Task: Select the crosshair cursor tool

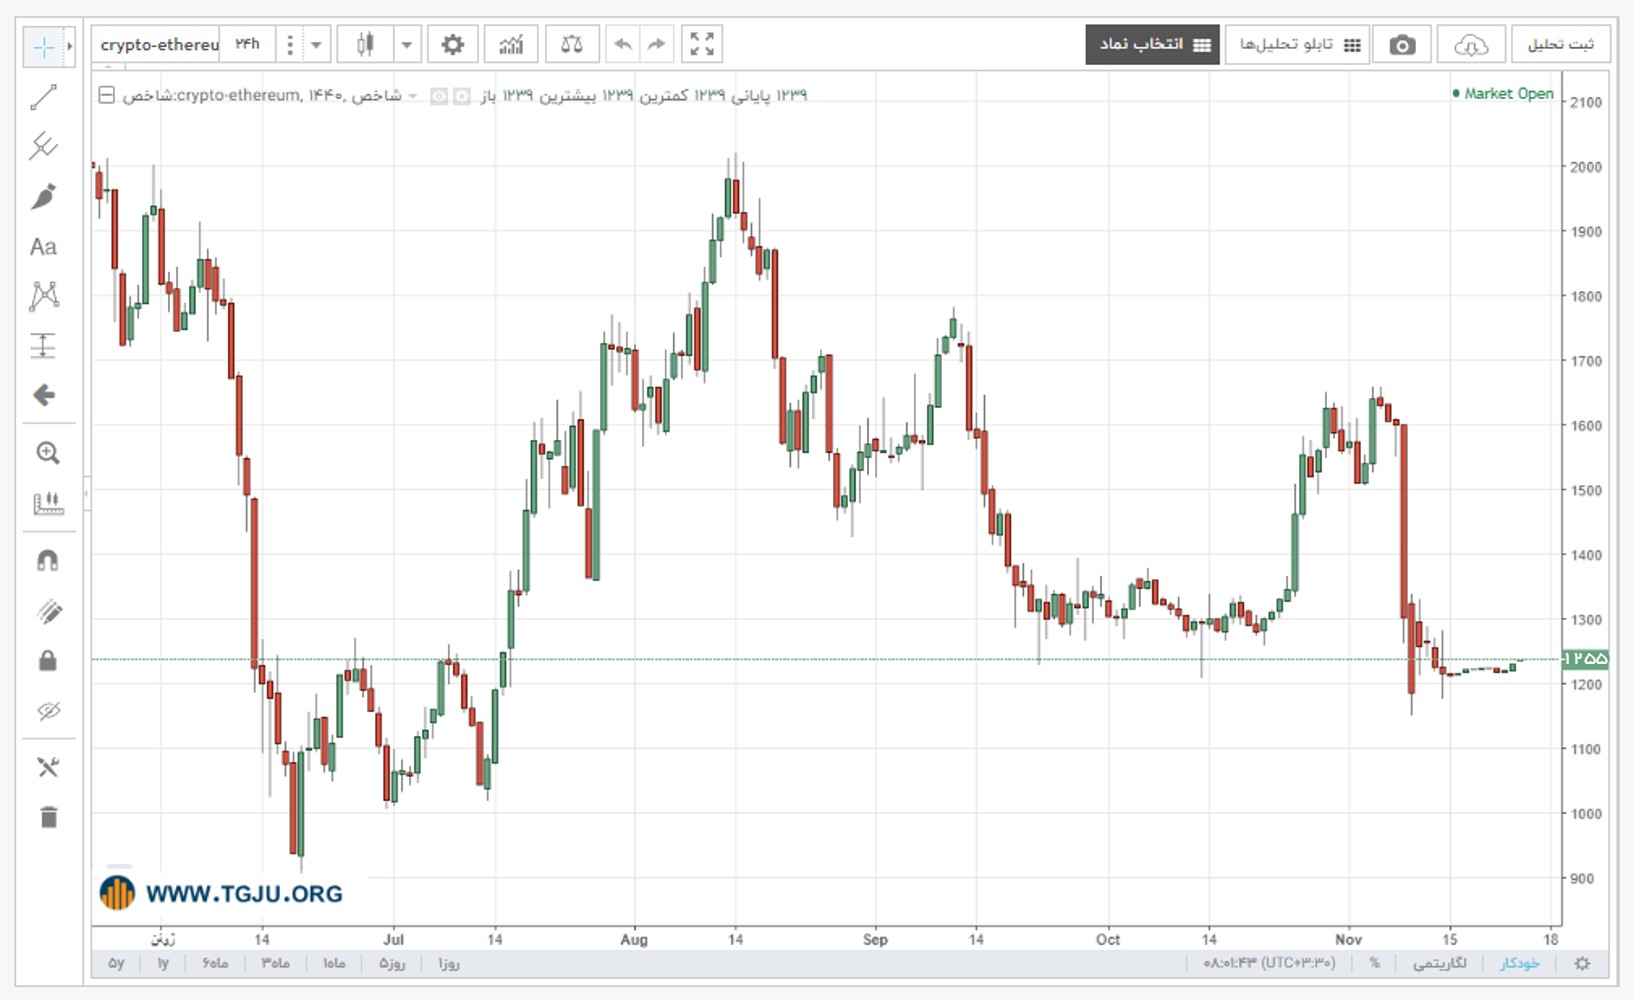Action: [44, 46]
